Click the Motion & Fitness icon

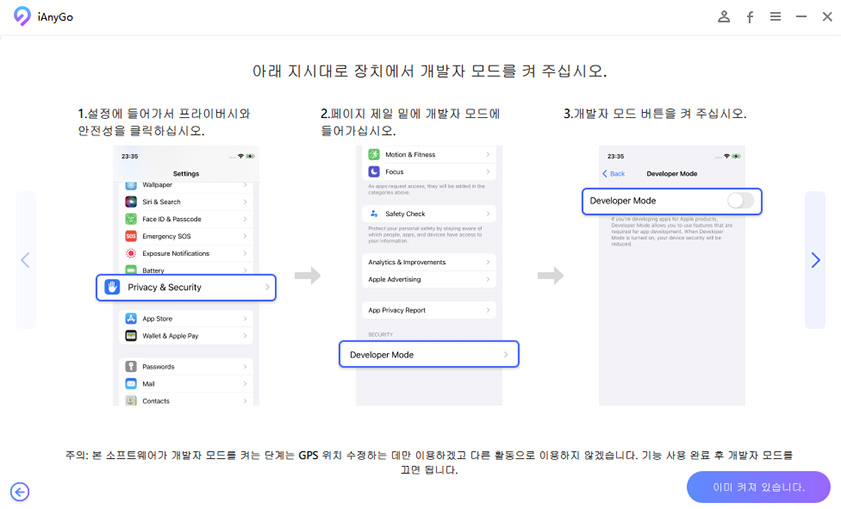coord(374,154)
